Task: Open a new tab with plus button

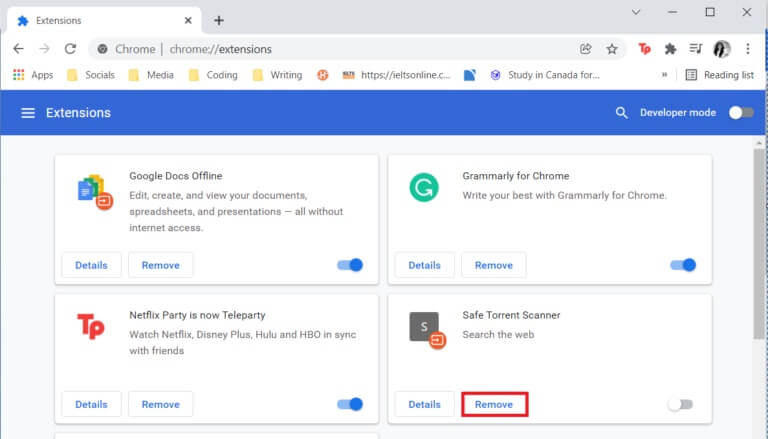Action: tap(219, 21)
